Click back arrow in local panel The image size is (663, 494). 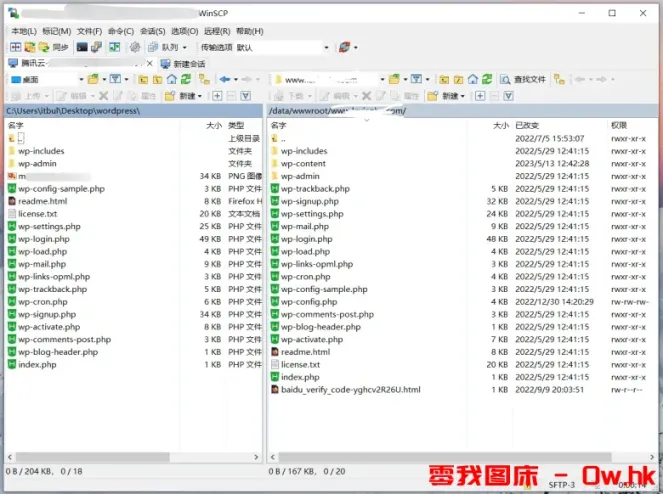click(224, 79)
